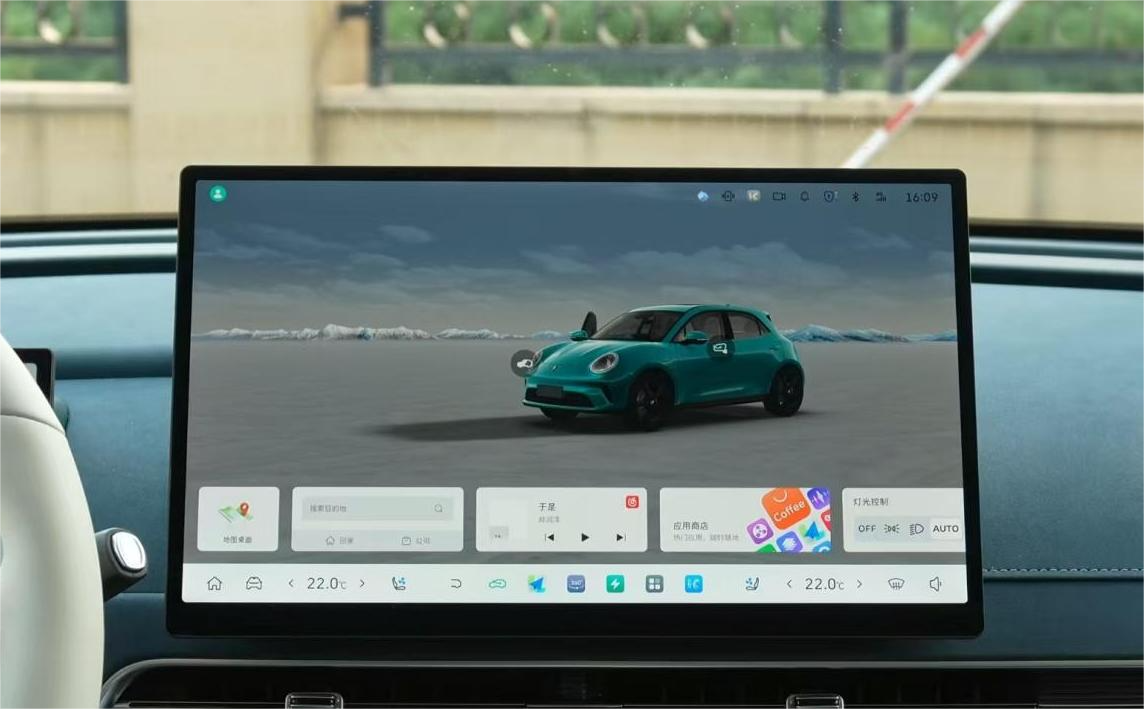This screenshot has height=709, width=1144.
Task: Toggle windshield defrost
Action: point(896,584)
